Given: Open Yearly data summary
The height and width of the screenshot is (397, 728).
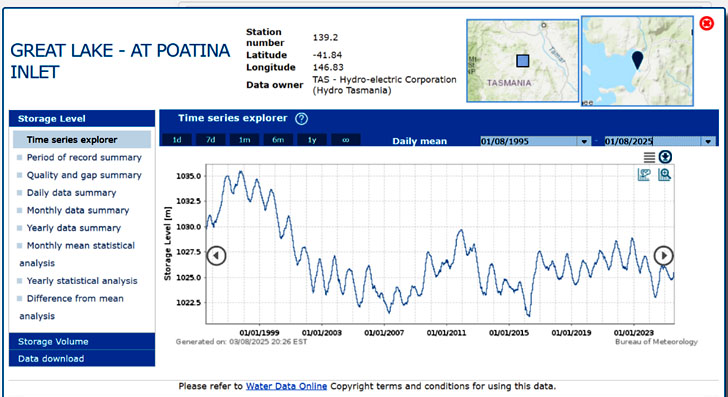Looking at the screenshot, I should click(74, 228).
